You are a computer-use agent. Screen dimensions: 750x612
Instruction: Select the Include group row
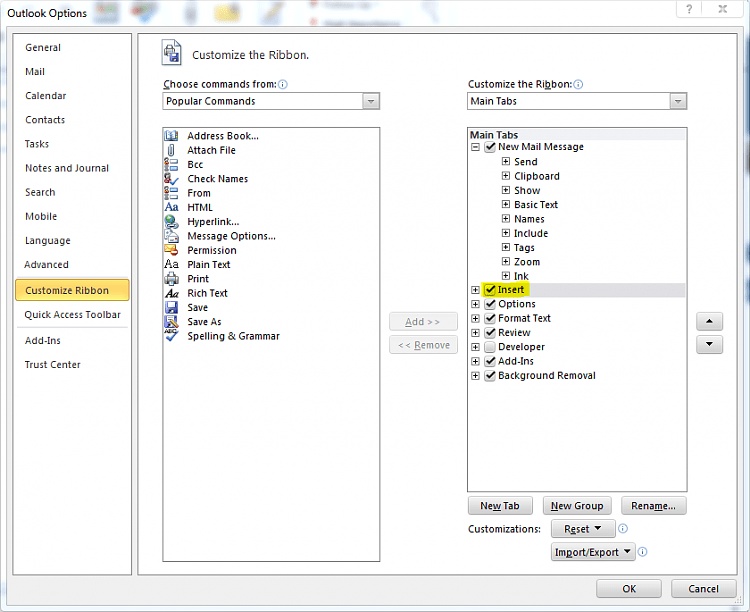[531, 234]
